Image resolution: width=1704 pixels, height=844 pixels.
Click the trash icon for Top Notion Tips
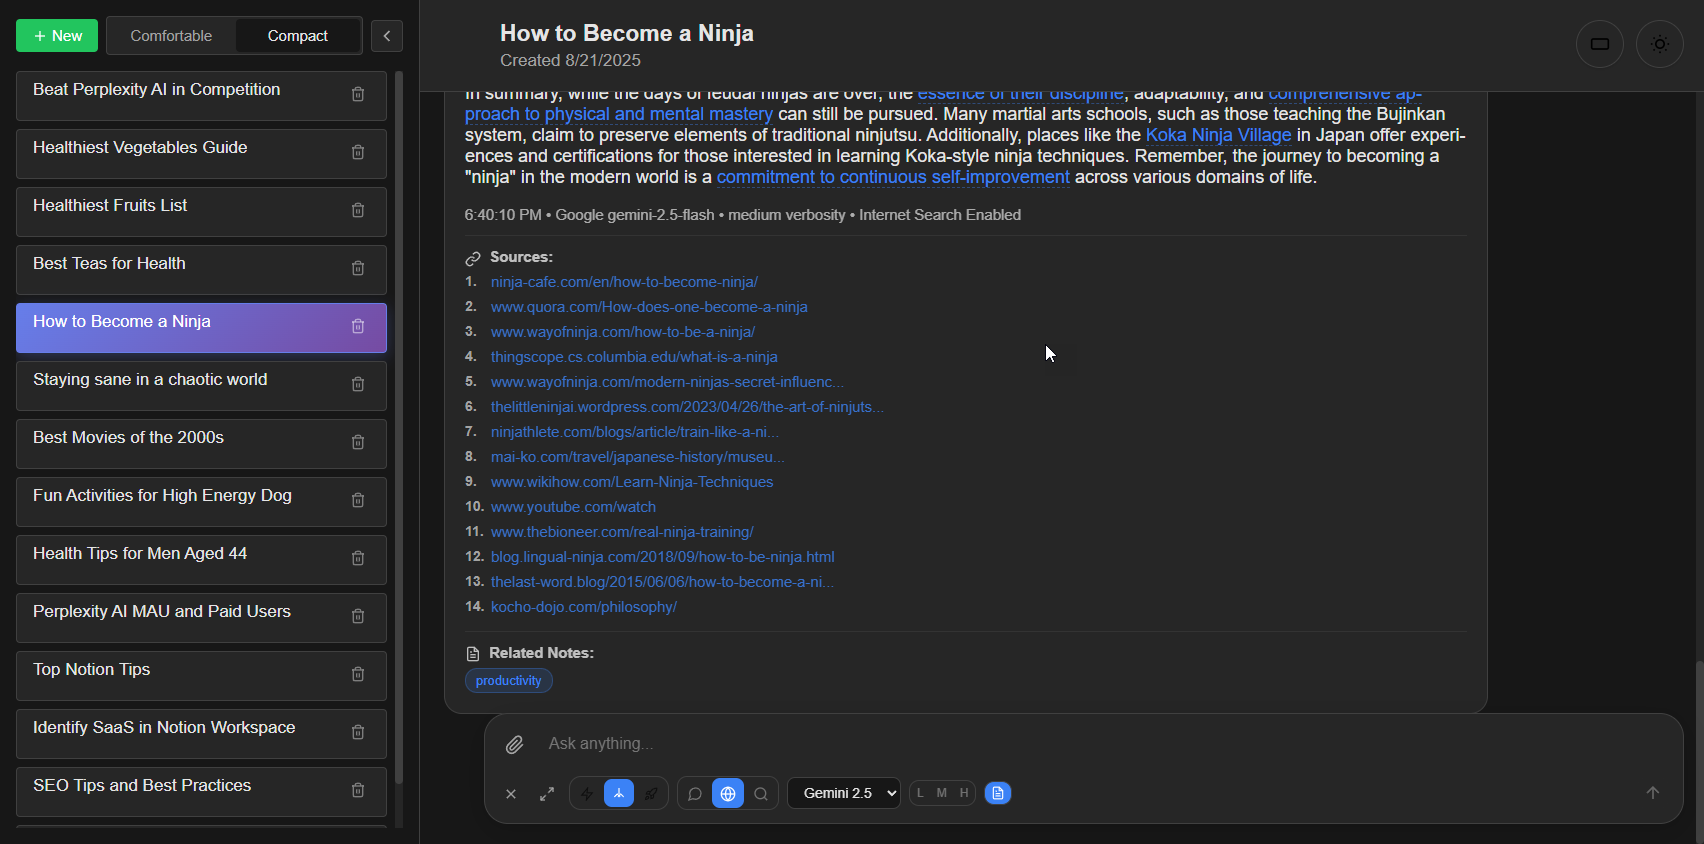coord(358,674)
